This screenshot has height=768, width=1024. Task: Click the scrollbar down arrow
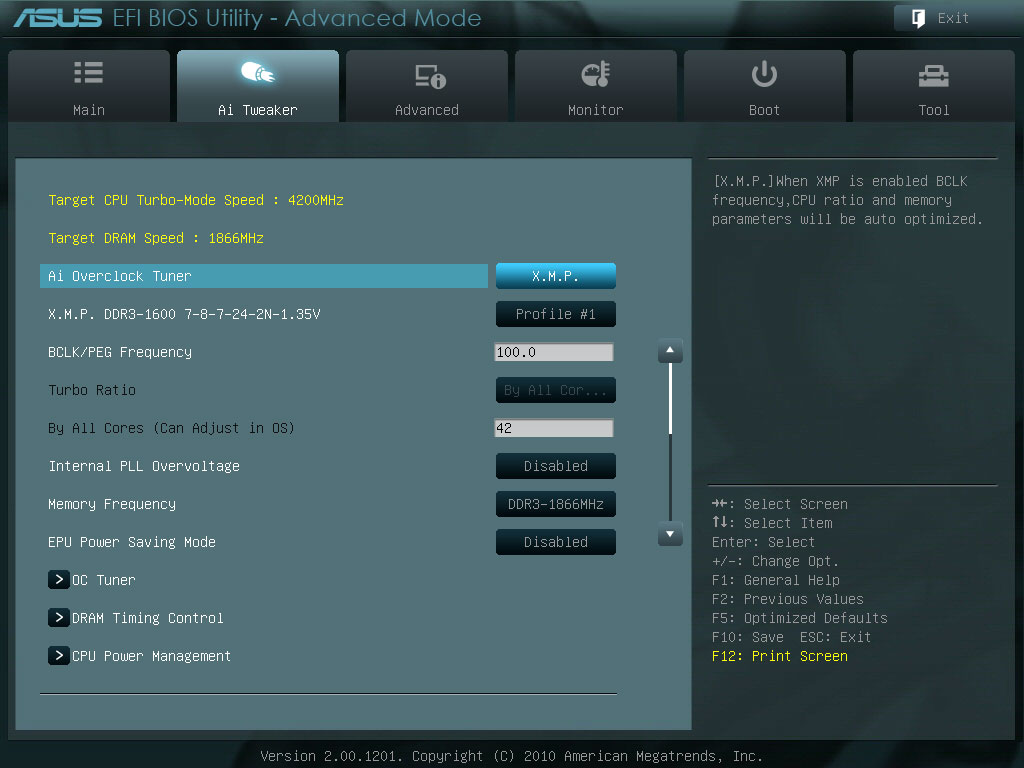point(670,534)
